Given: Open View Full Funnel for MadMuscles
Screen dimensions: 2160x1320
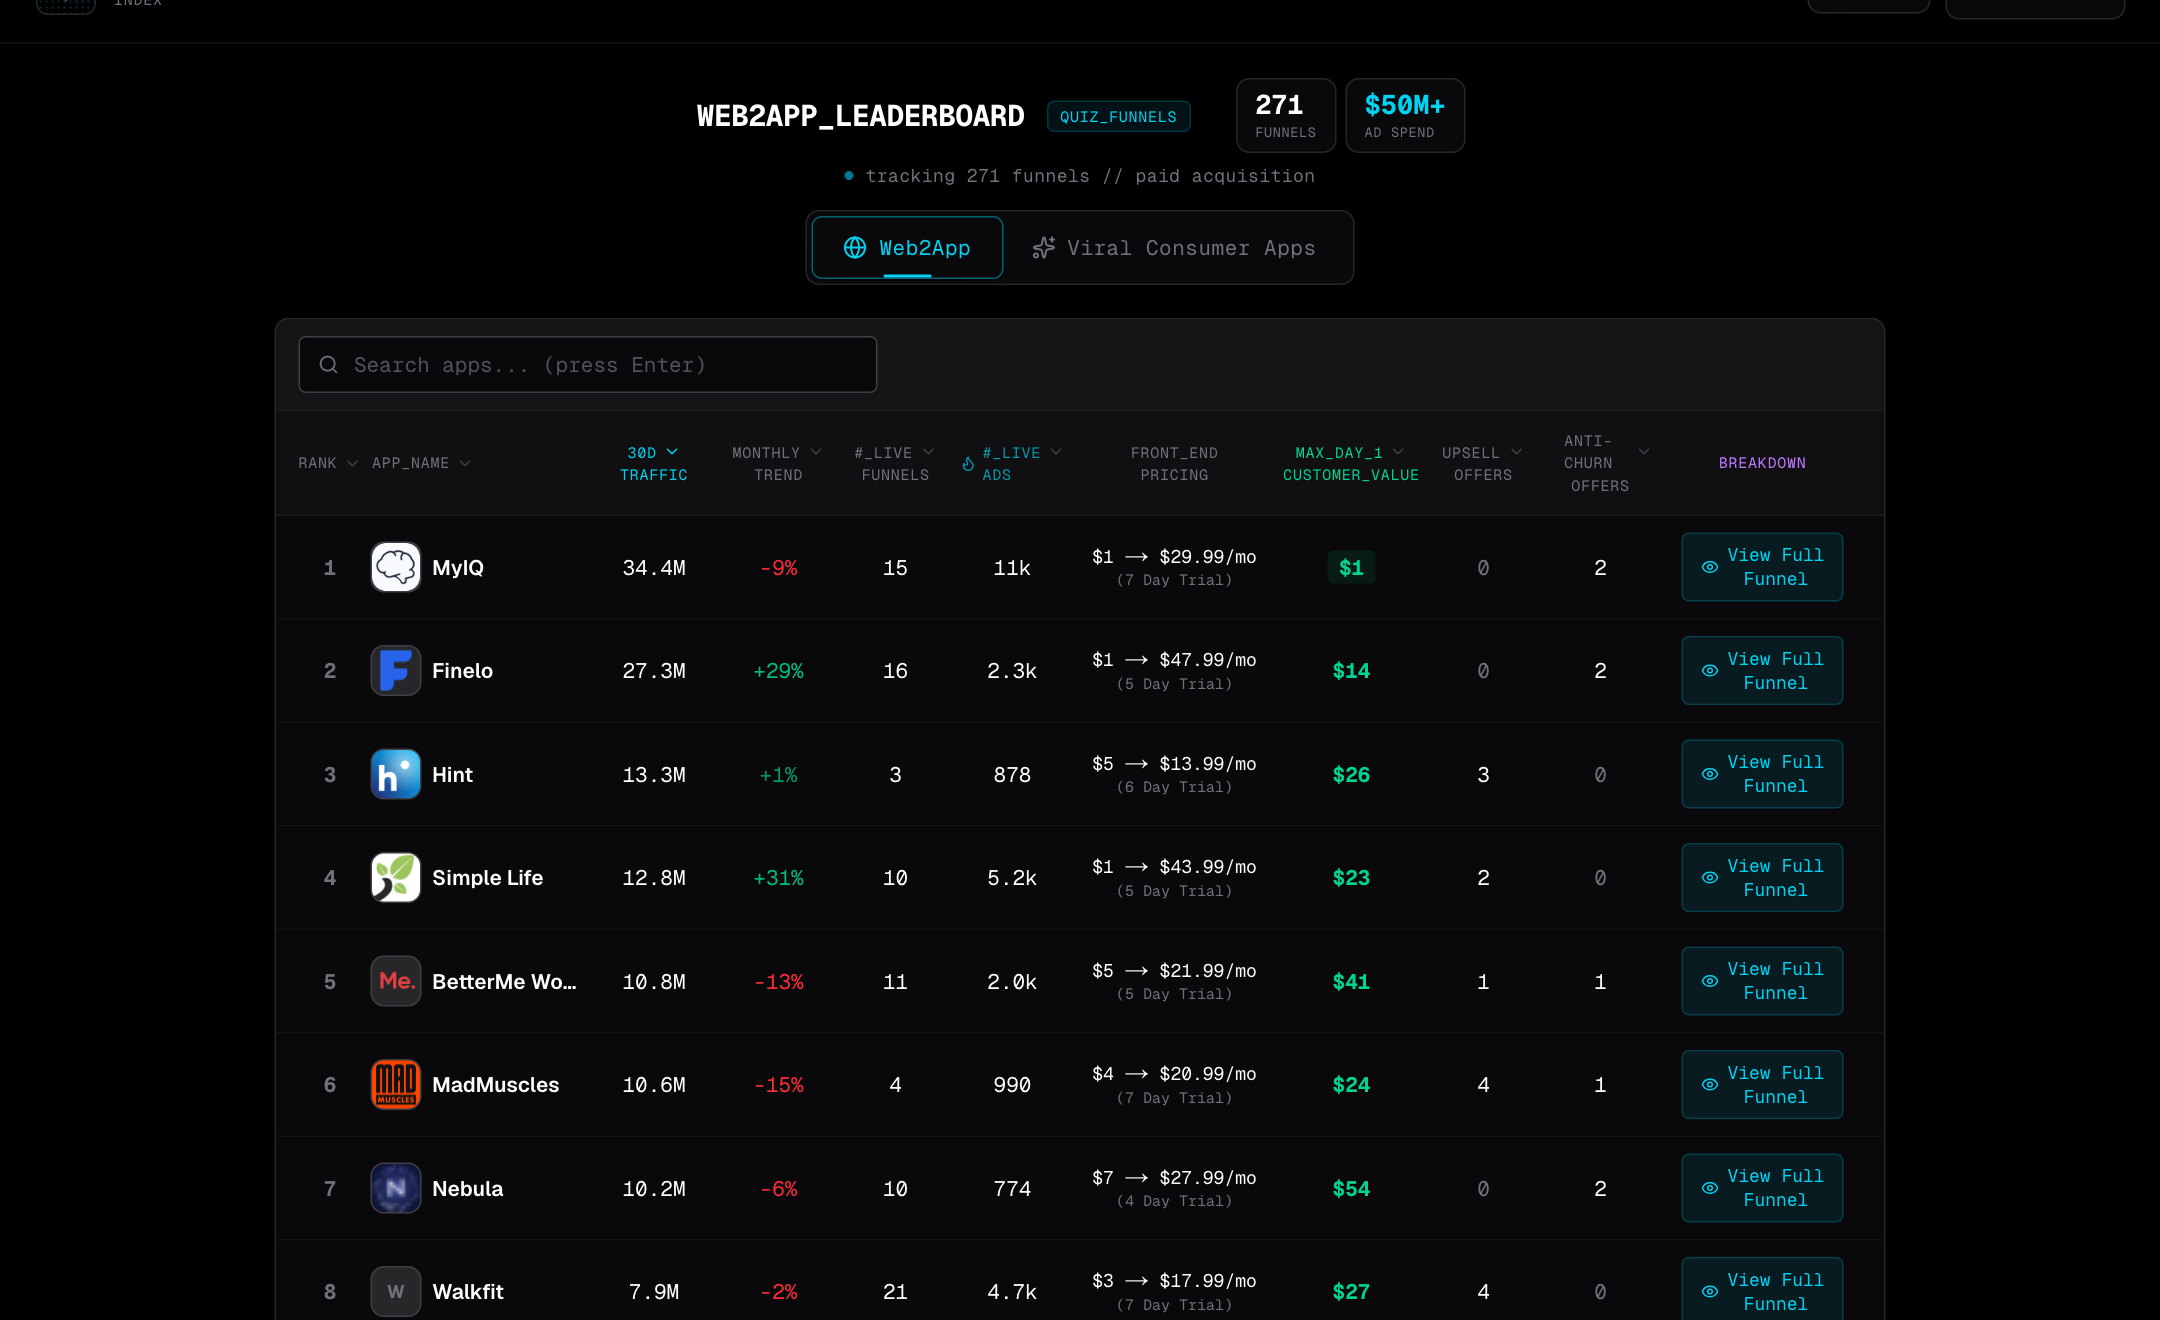Looking at the screenshot, I should pos(1762,1085).
